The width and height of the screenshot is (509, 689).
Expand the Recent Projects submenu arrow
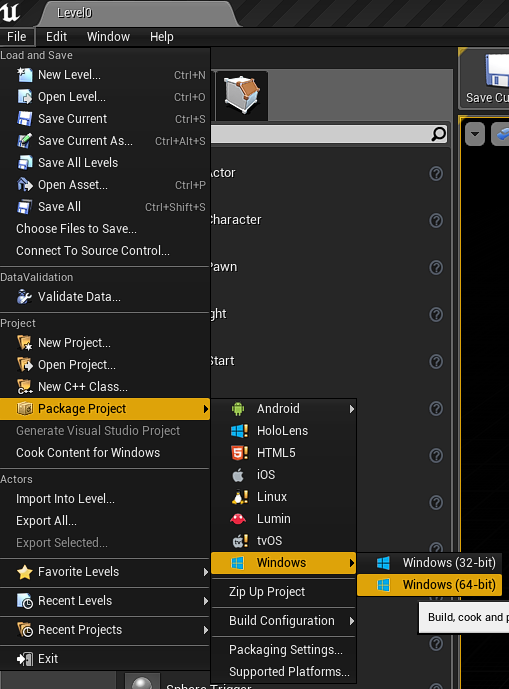pos(205,630)
